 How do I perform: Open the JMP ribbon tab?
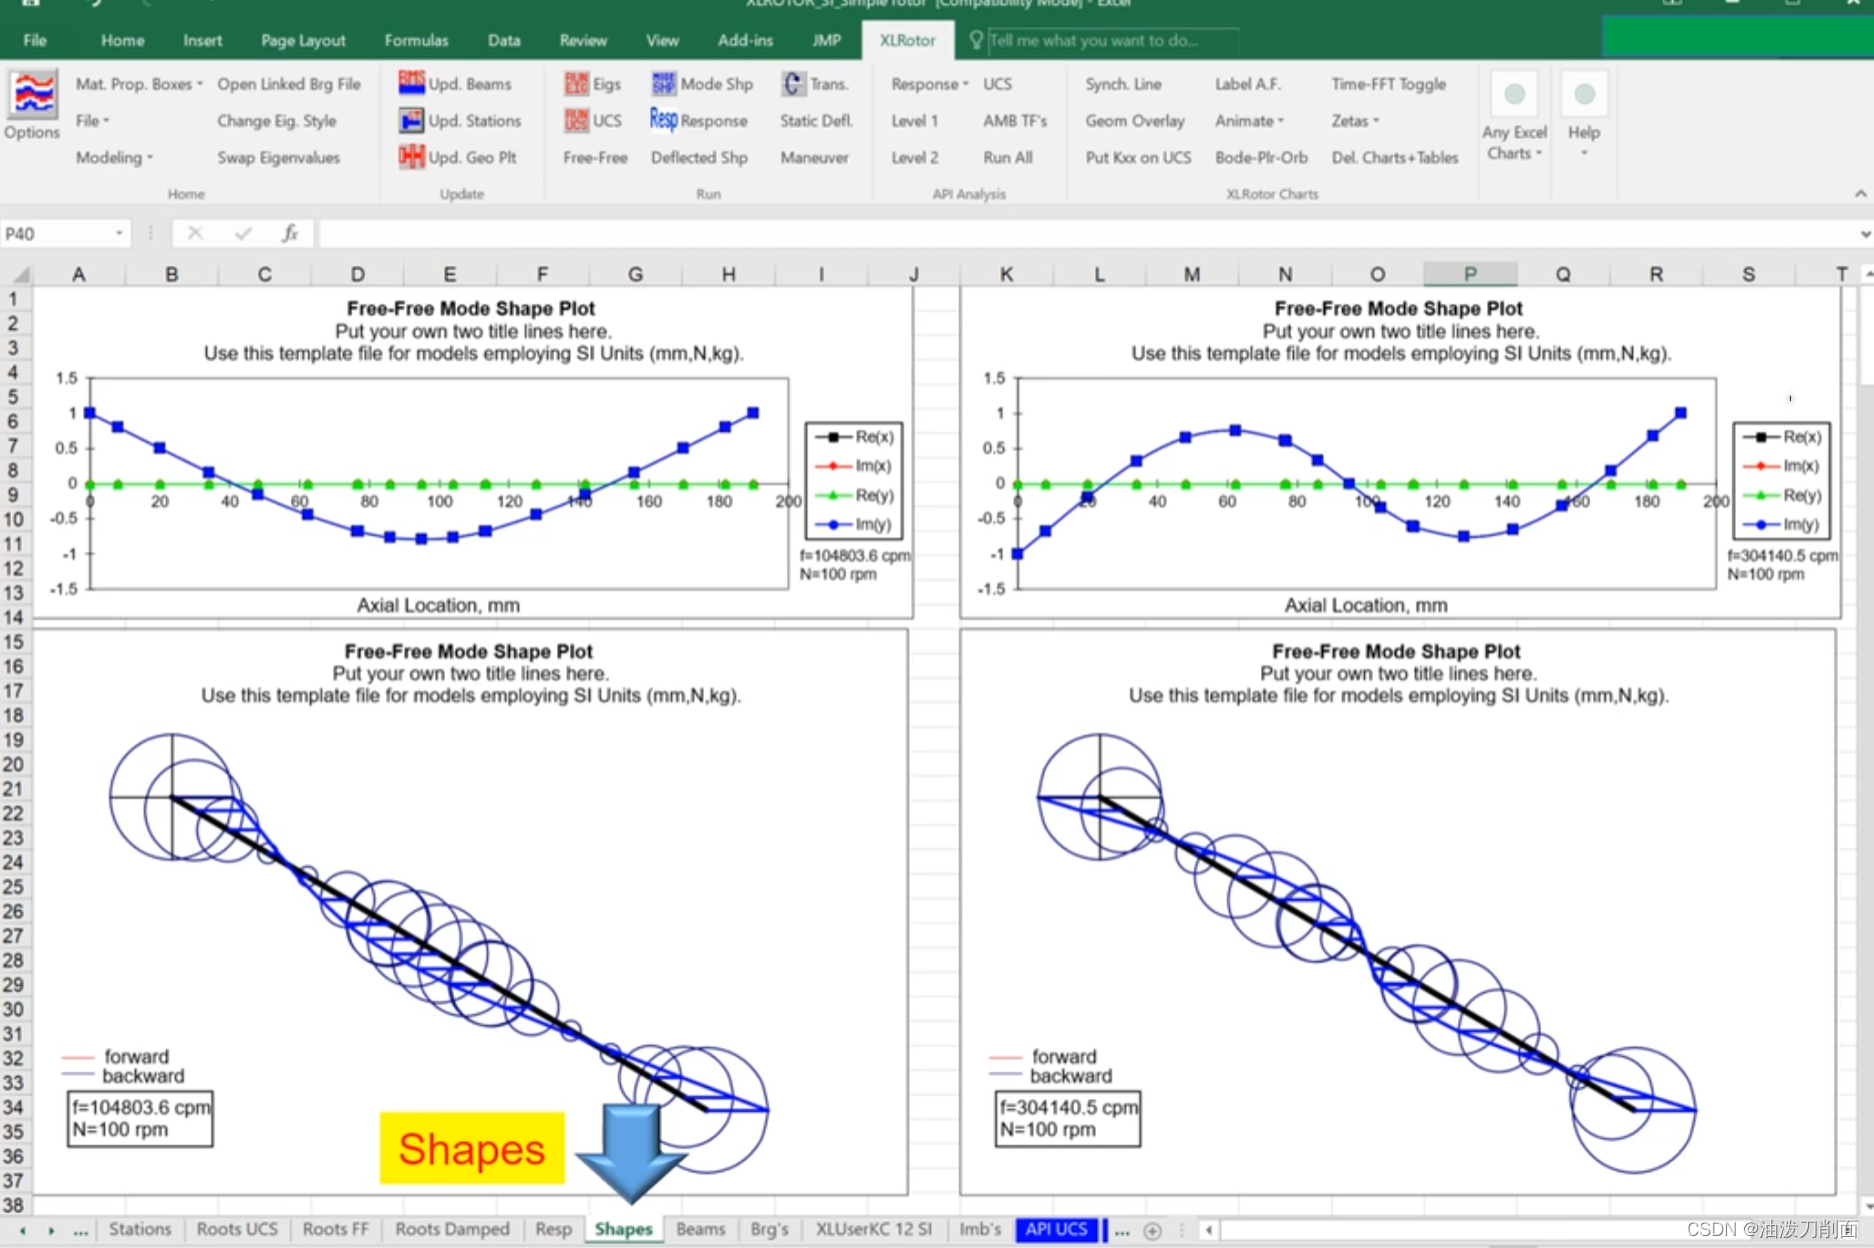[826, 40]
